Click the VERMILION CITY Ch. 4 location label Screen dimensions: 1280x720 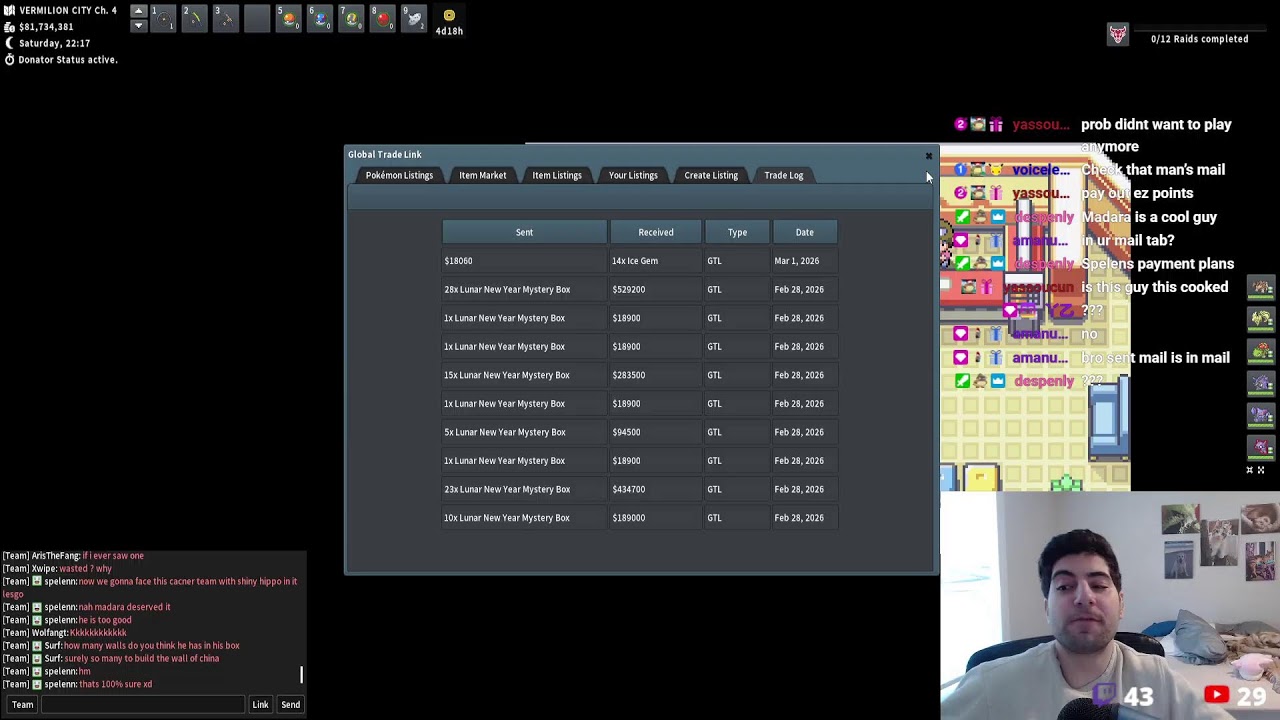(x=68, y=11)
